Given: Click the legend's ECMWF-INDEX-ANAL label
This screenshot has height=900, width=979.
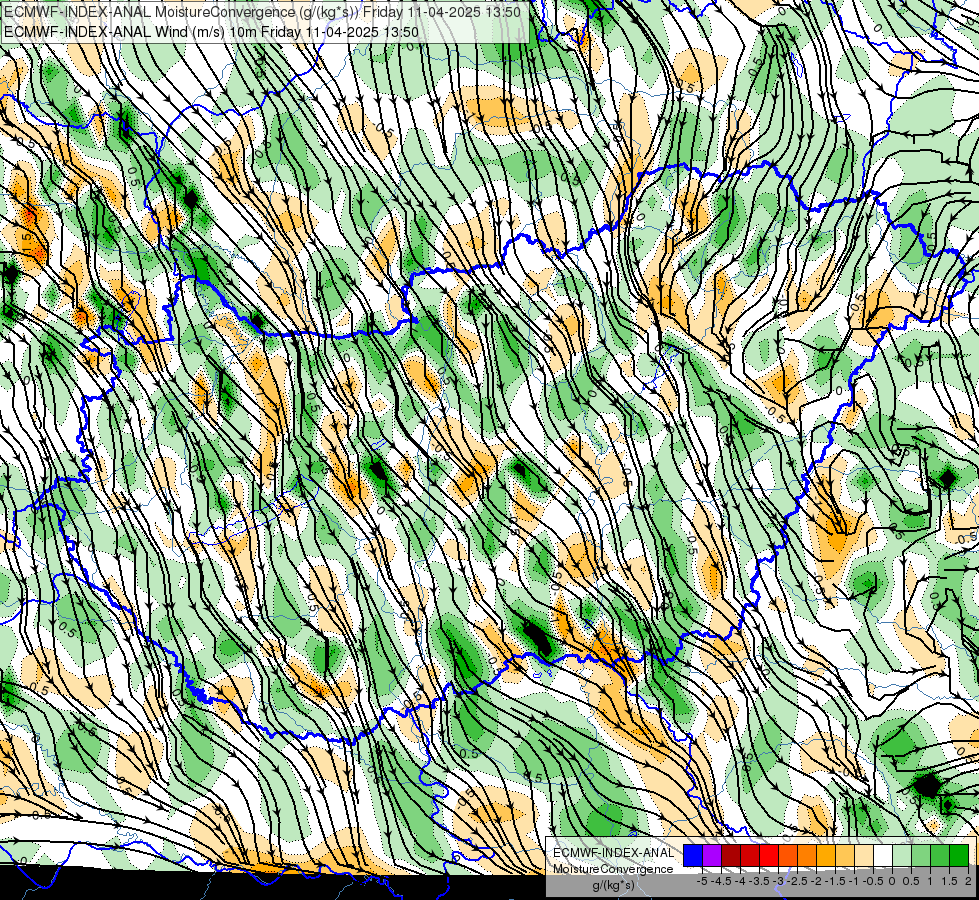Looking at the screenshot, I should 613,853.
